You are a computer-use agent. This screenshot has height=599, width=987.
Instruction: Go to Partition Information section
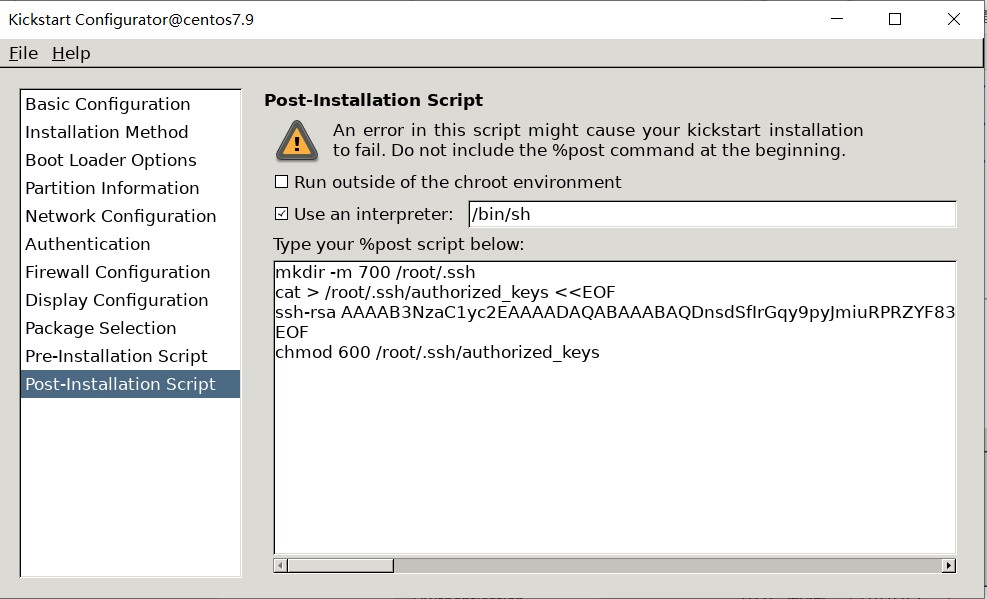coord(130,188)
